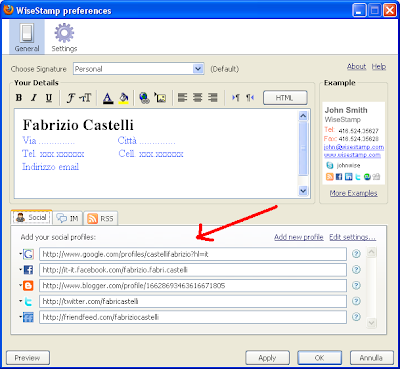Click the More Examples link
This screenshot has height=369, width=400.
click(x=353, y=193)
